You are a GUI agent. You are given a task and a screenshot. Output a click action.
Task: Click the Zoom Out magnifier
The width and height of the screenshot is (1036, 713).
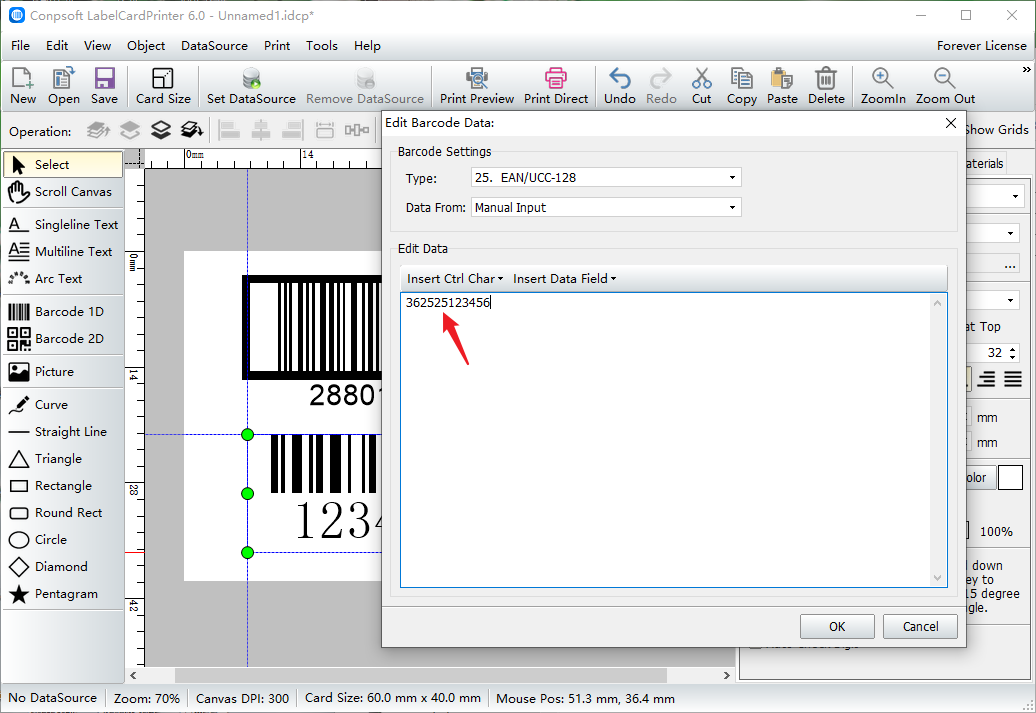945,86
